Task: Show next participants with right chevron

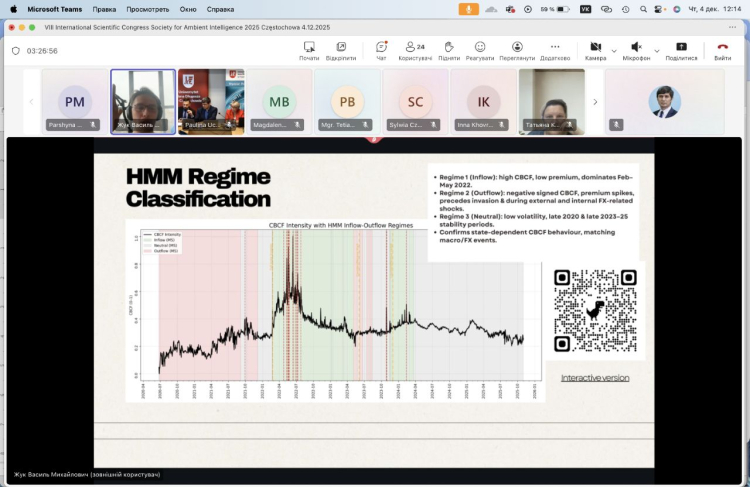Action: 596,101
